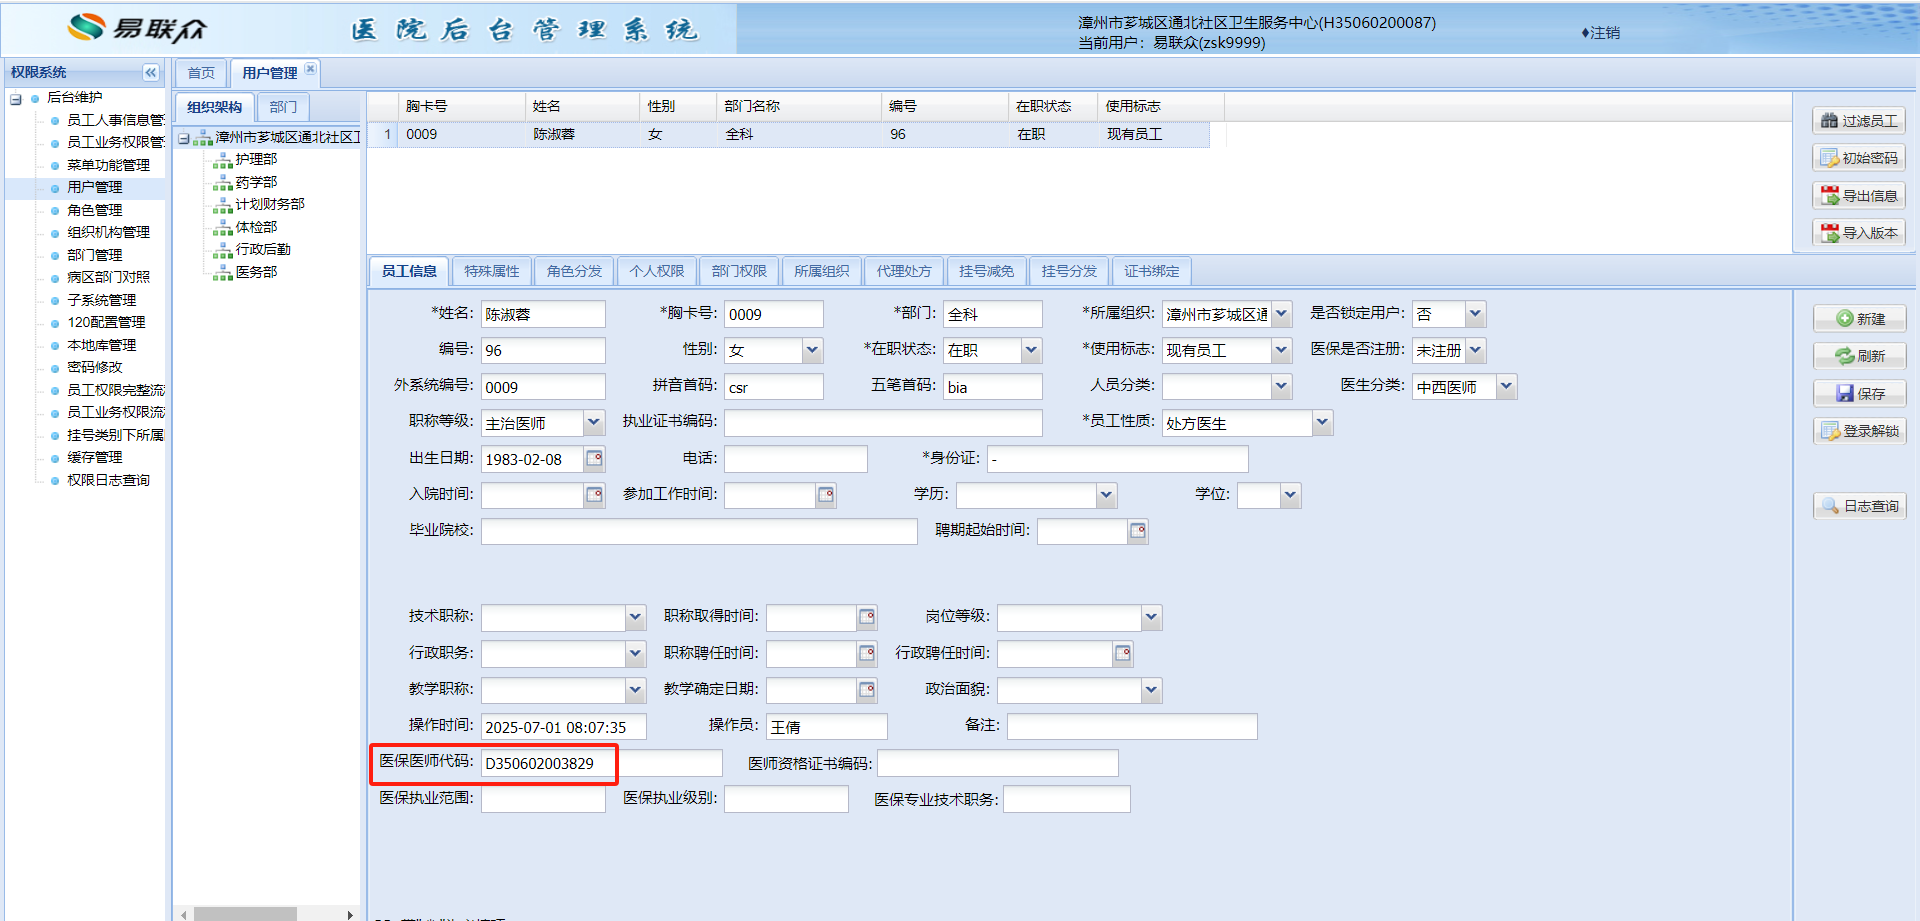Image resolution: width=1920 pixels, height=921 pixels.
Task: Click 登录解锁 unlock button
Action: click(x=1860, y=431)
